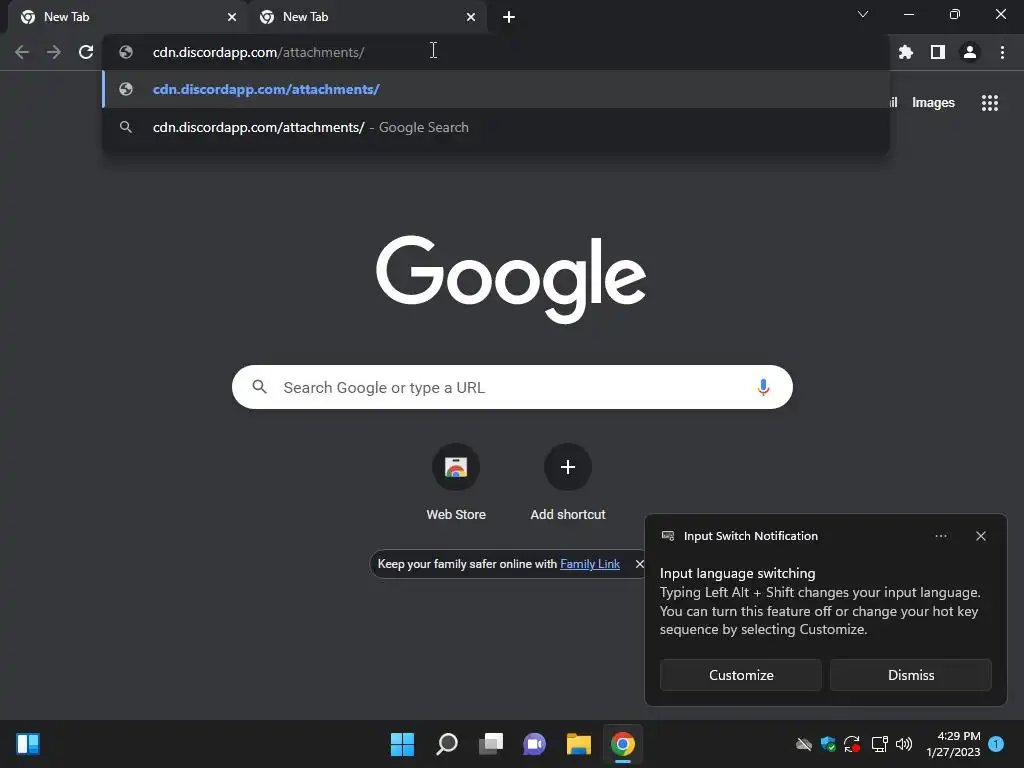The height and width of the screenshot is (768, 1024).
Task: Select the cdn.discordapp.com/attachments/ URL suggestion
Action: 496,89
